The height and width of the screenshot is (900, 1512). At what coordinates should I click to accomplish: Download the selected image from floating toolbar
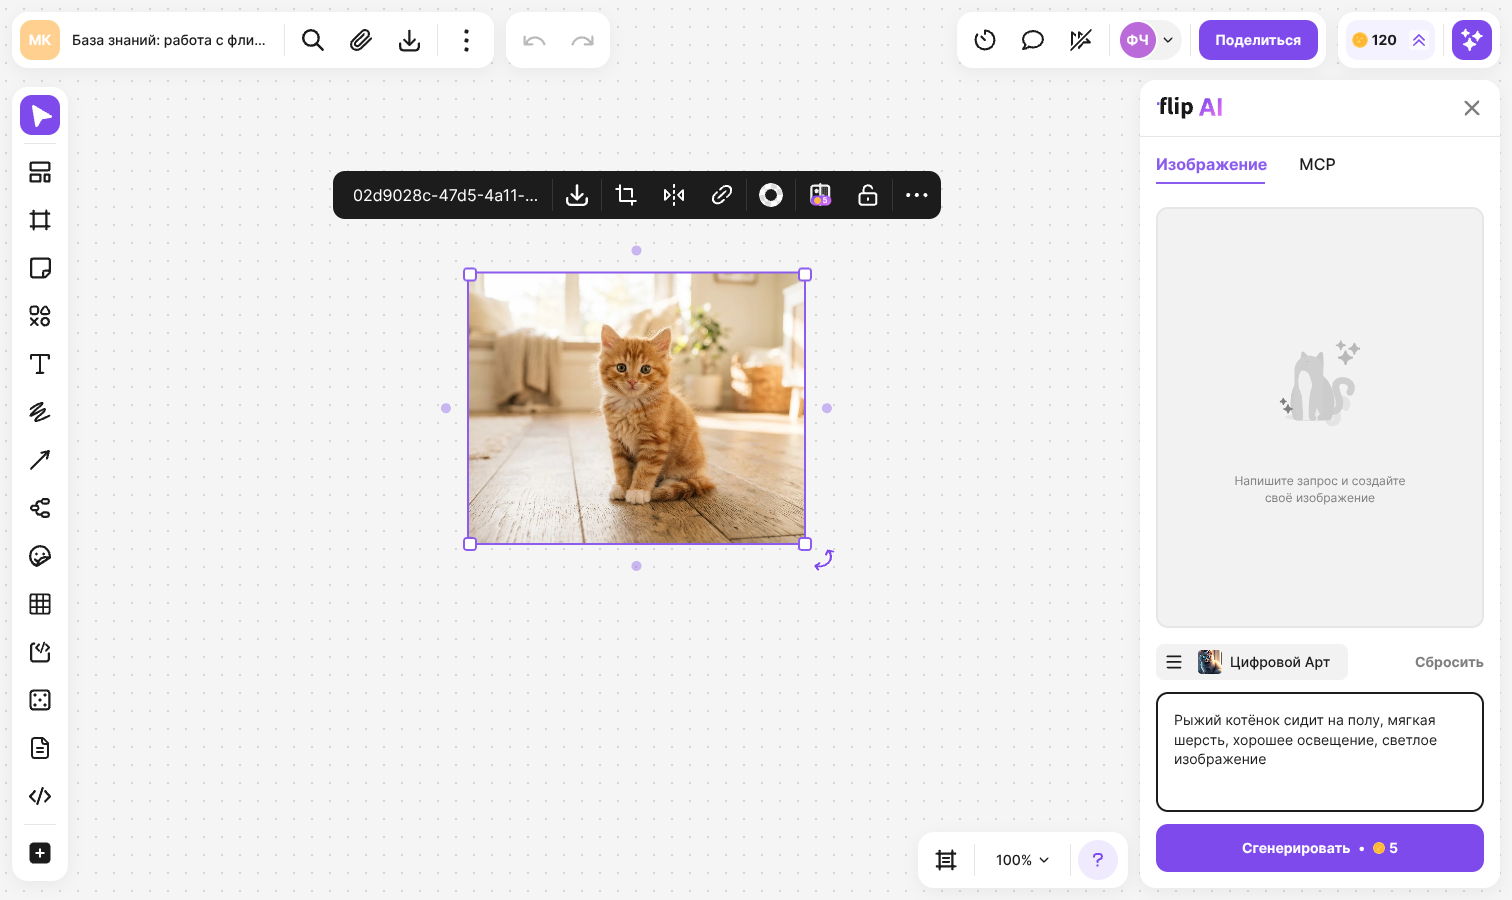577,195
